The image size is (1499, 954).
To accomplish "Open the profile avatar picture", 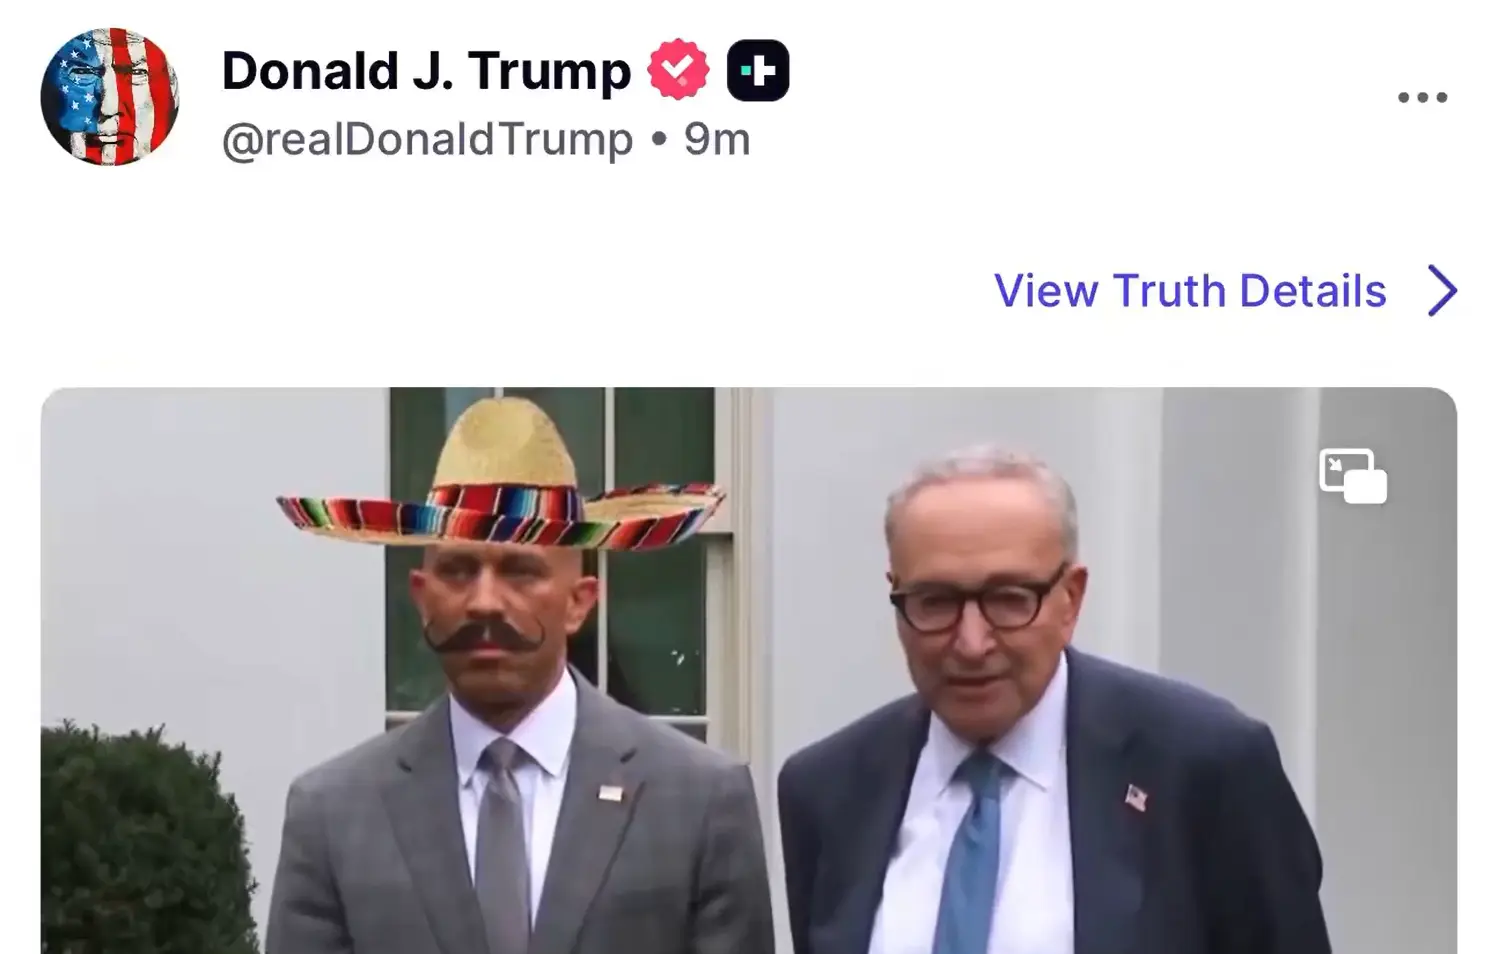I will 110,97.
